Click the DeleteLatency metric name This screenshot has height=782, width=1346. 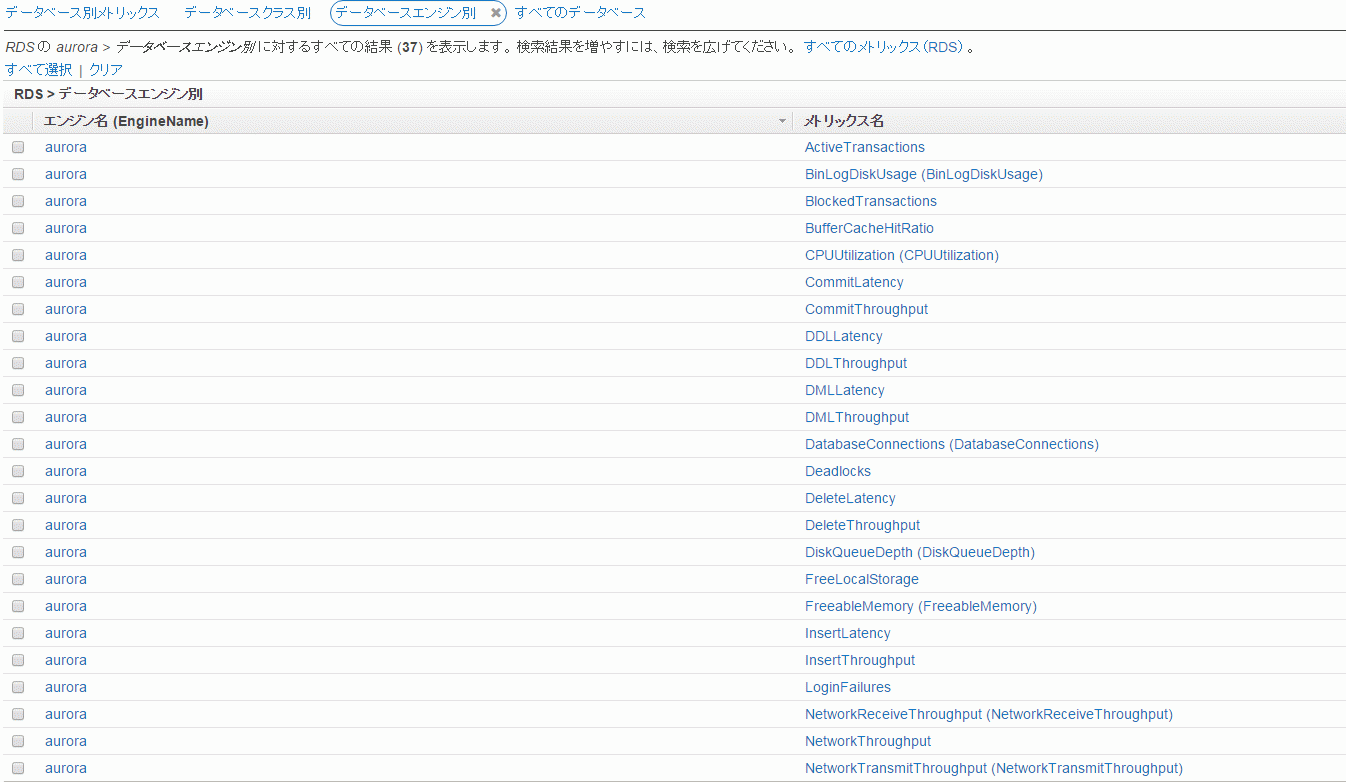(x=850, y=498)
